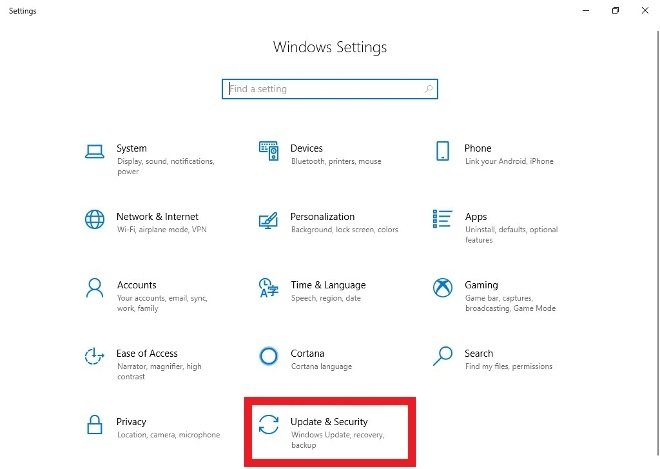
Task: Open the Cortana circle icon
Action: (x=269, y=356)
